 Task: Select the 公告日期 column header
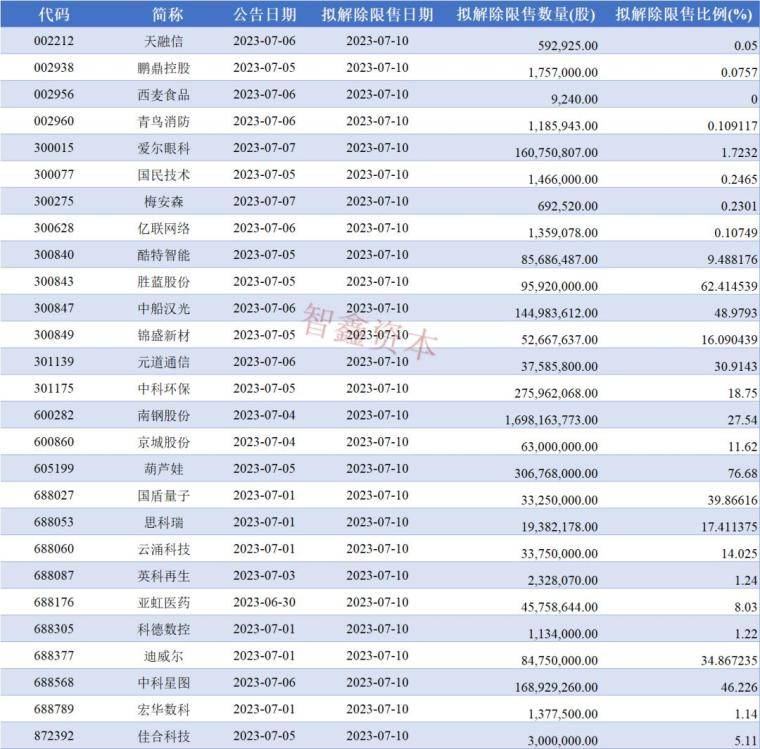(264, 14)
